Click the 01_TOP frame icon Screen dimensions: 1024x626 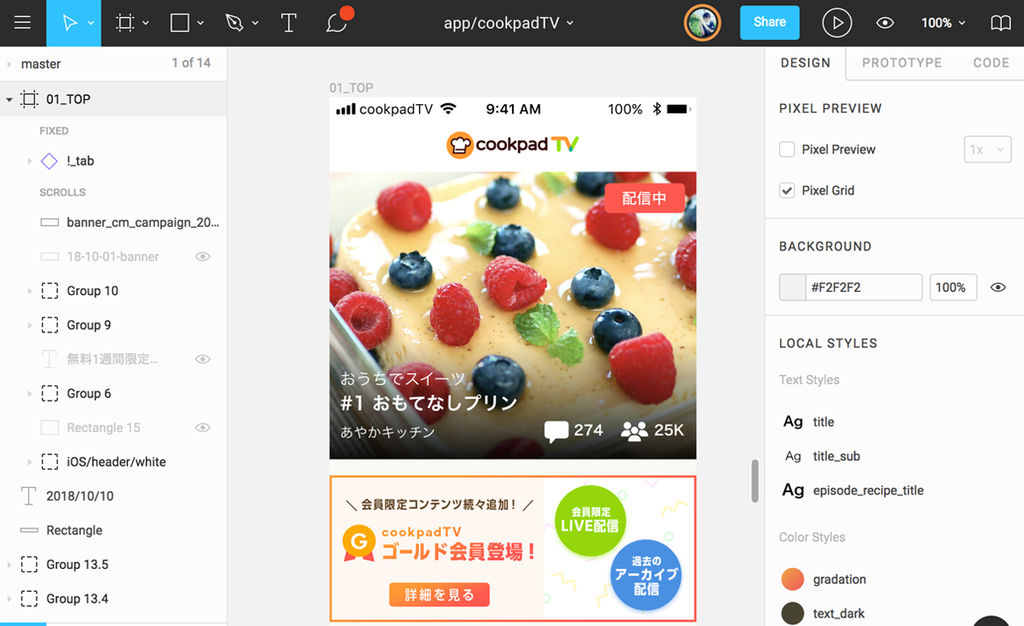tap(29, 99)
